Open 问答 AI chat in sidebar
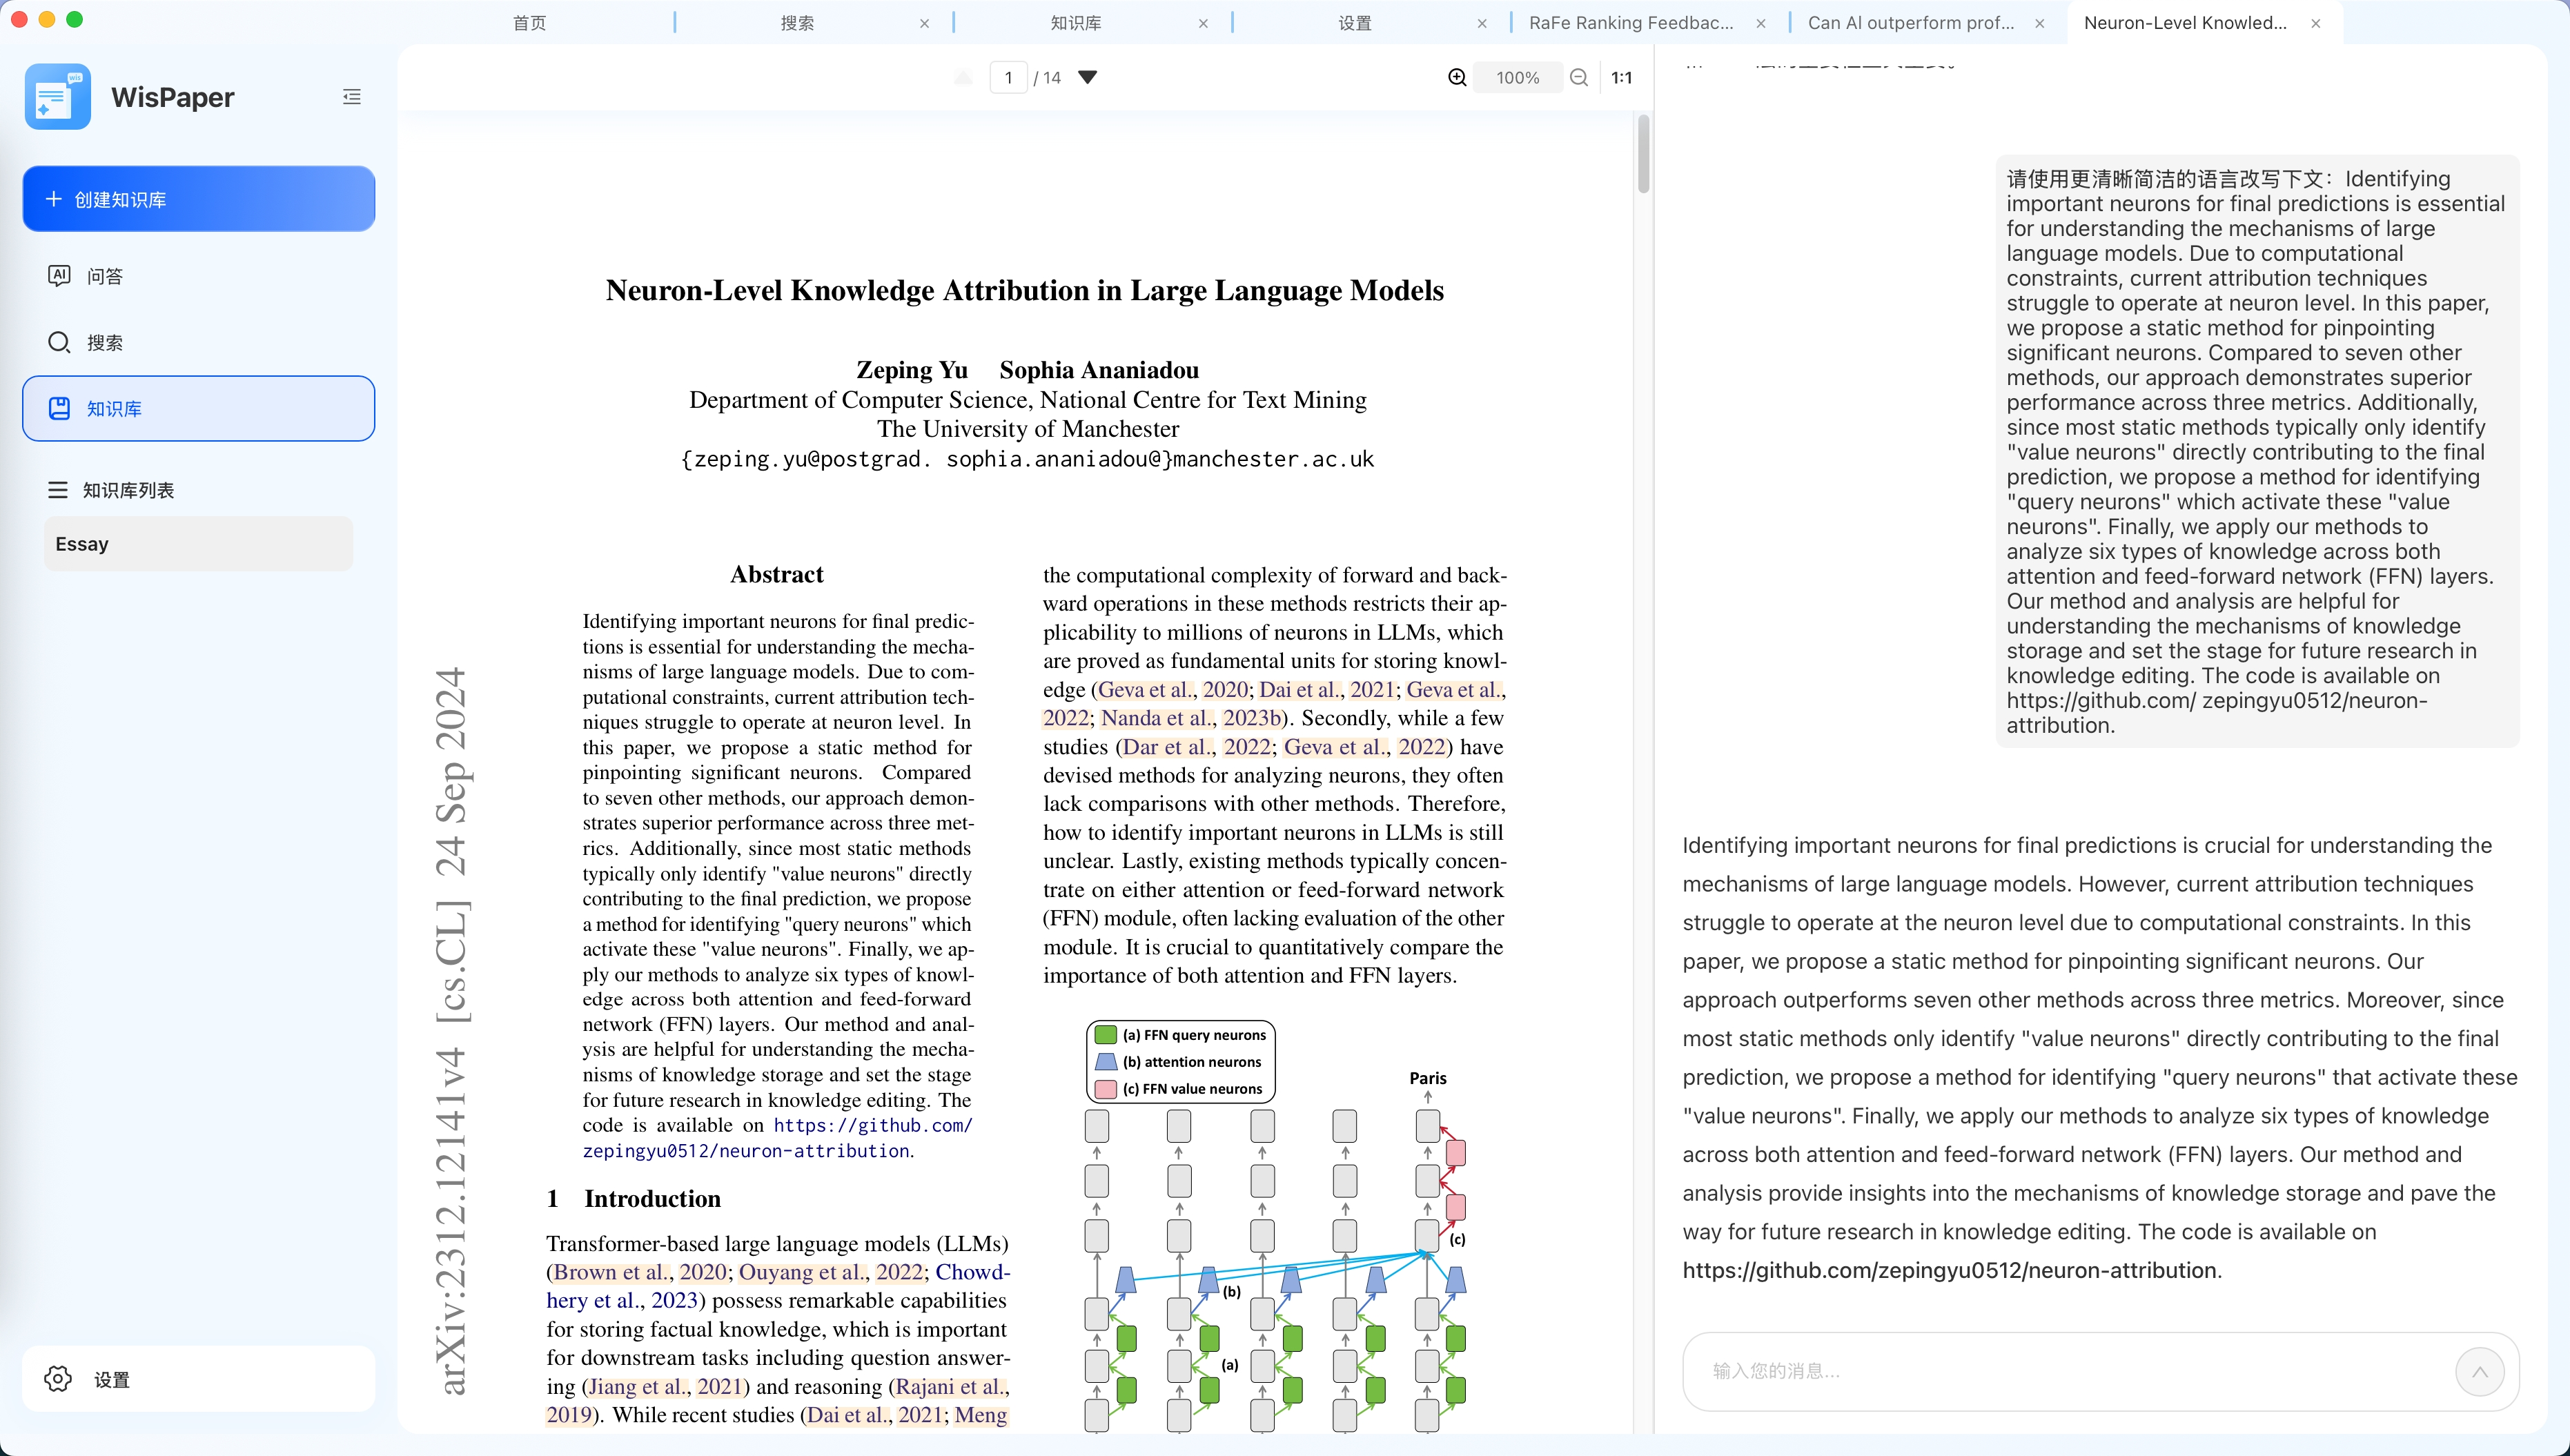The width and height of the screenshot is (2570, 1456). point(104,276)
